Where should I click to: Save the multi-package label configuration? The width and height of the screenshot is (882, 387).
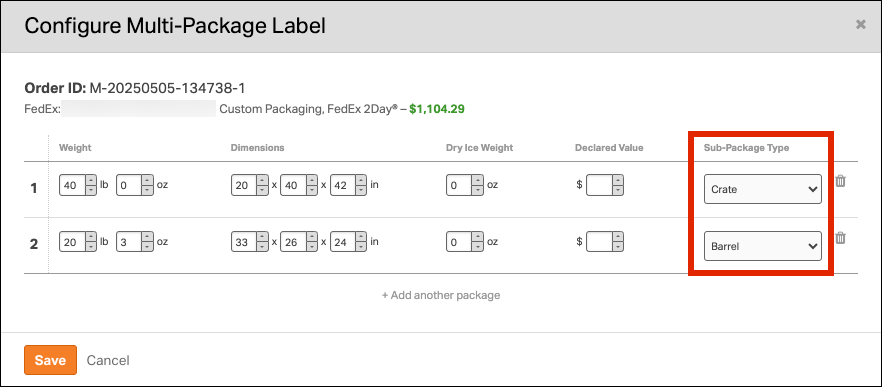50,360
